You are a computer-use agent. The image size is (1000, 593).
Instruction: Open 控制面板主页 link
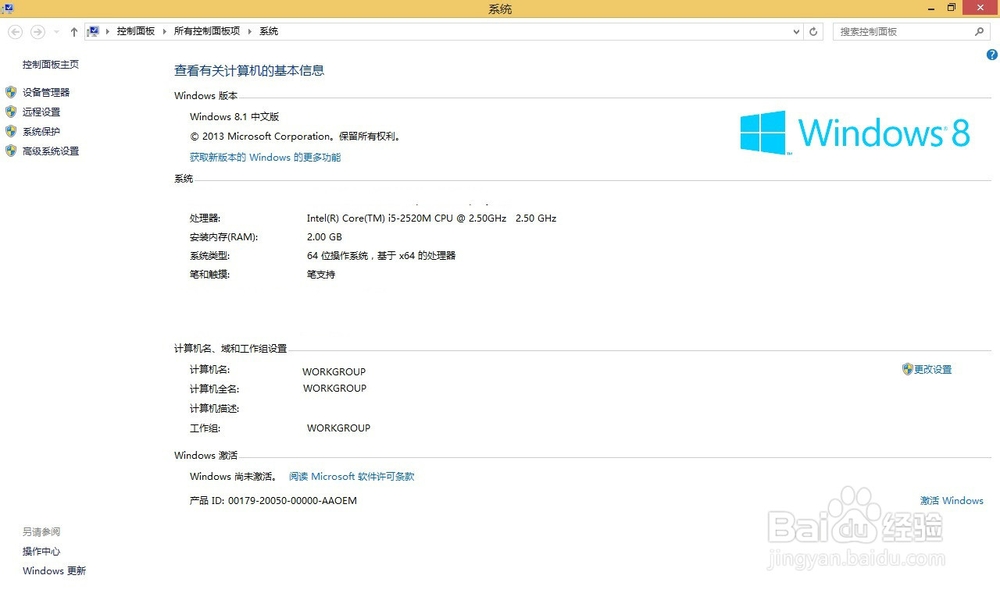pos(50,64)
